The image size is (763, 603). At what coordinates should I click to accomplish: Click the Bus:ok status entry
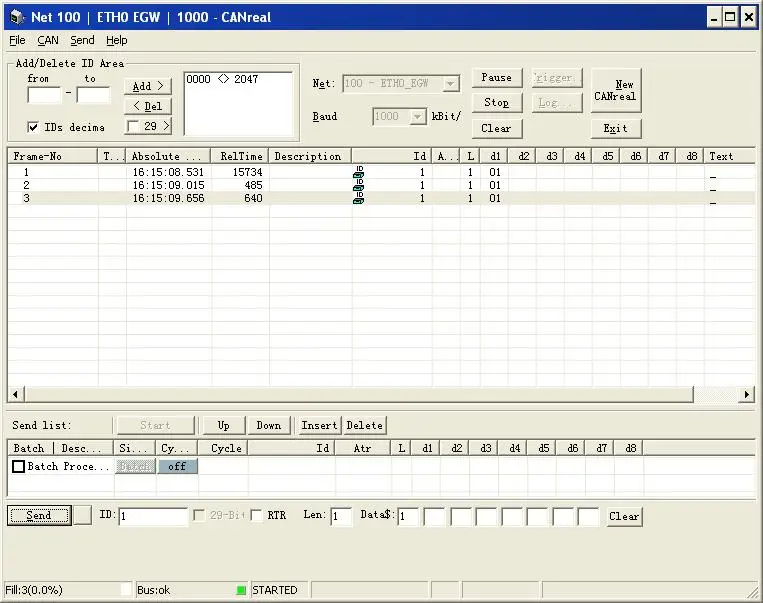pyautogui.click(x=153, y=590)
